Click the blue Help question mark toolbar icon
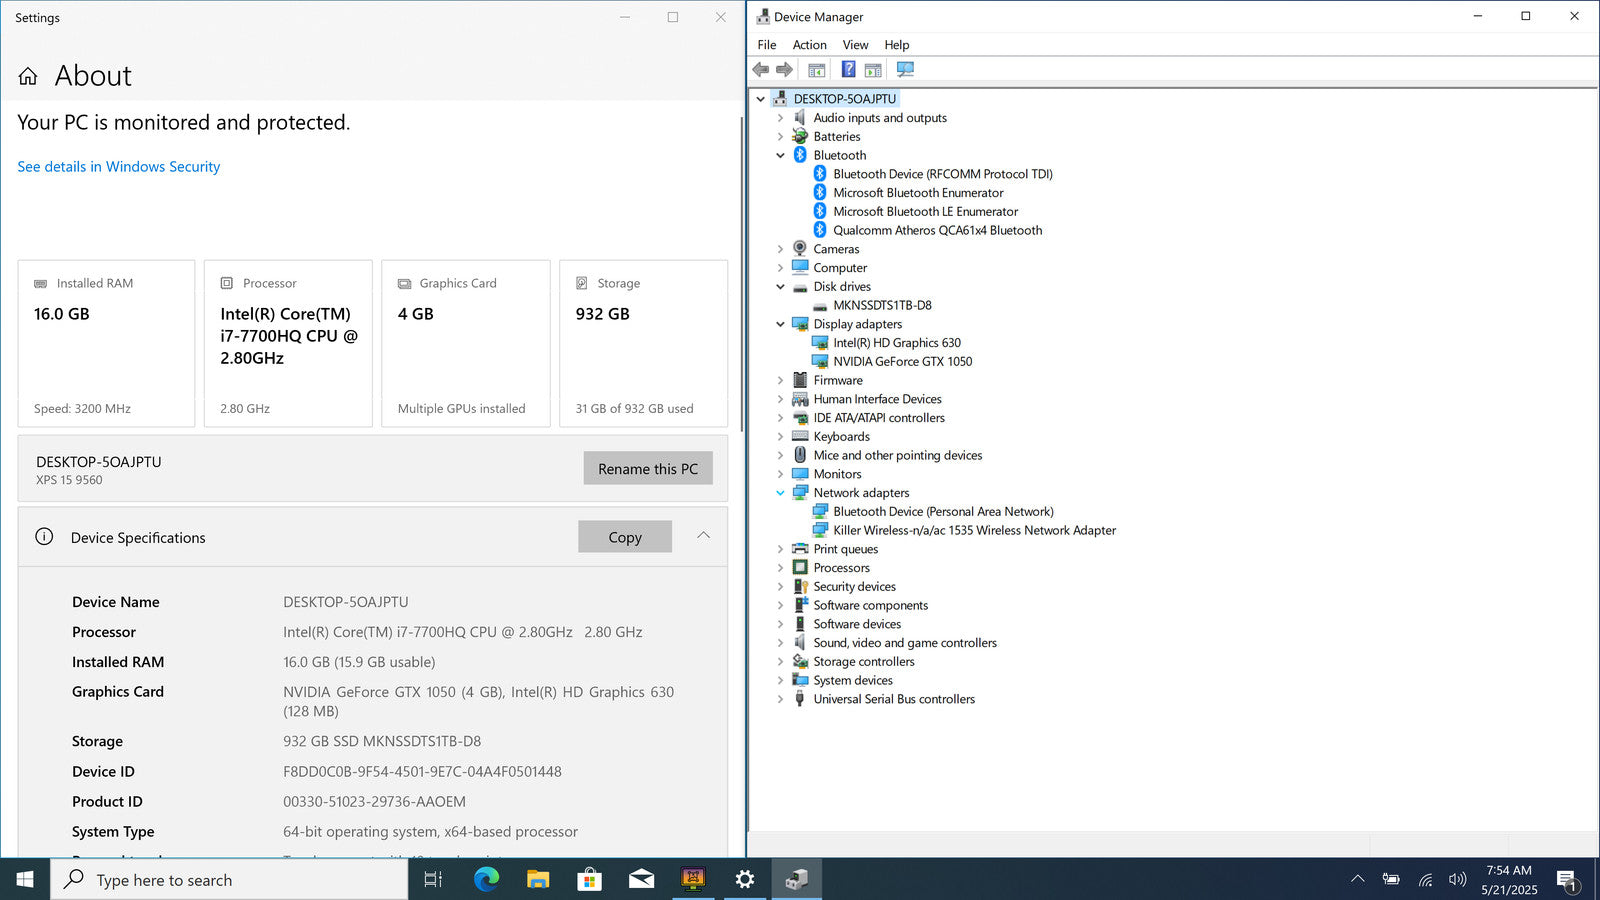This screenshot has height=900, width=1600. coord(848,70)
